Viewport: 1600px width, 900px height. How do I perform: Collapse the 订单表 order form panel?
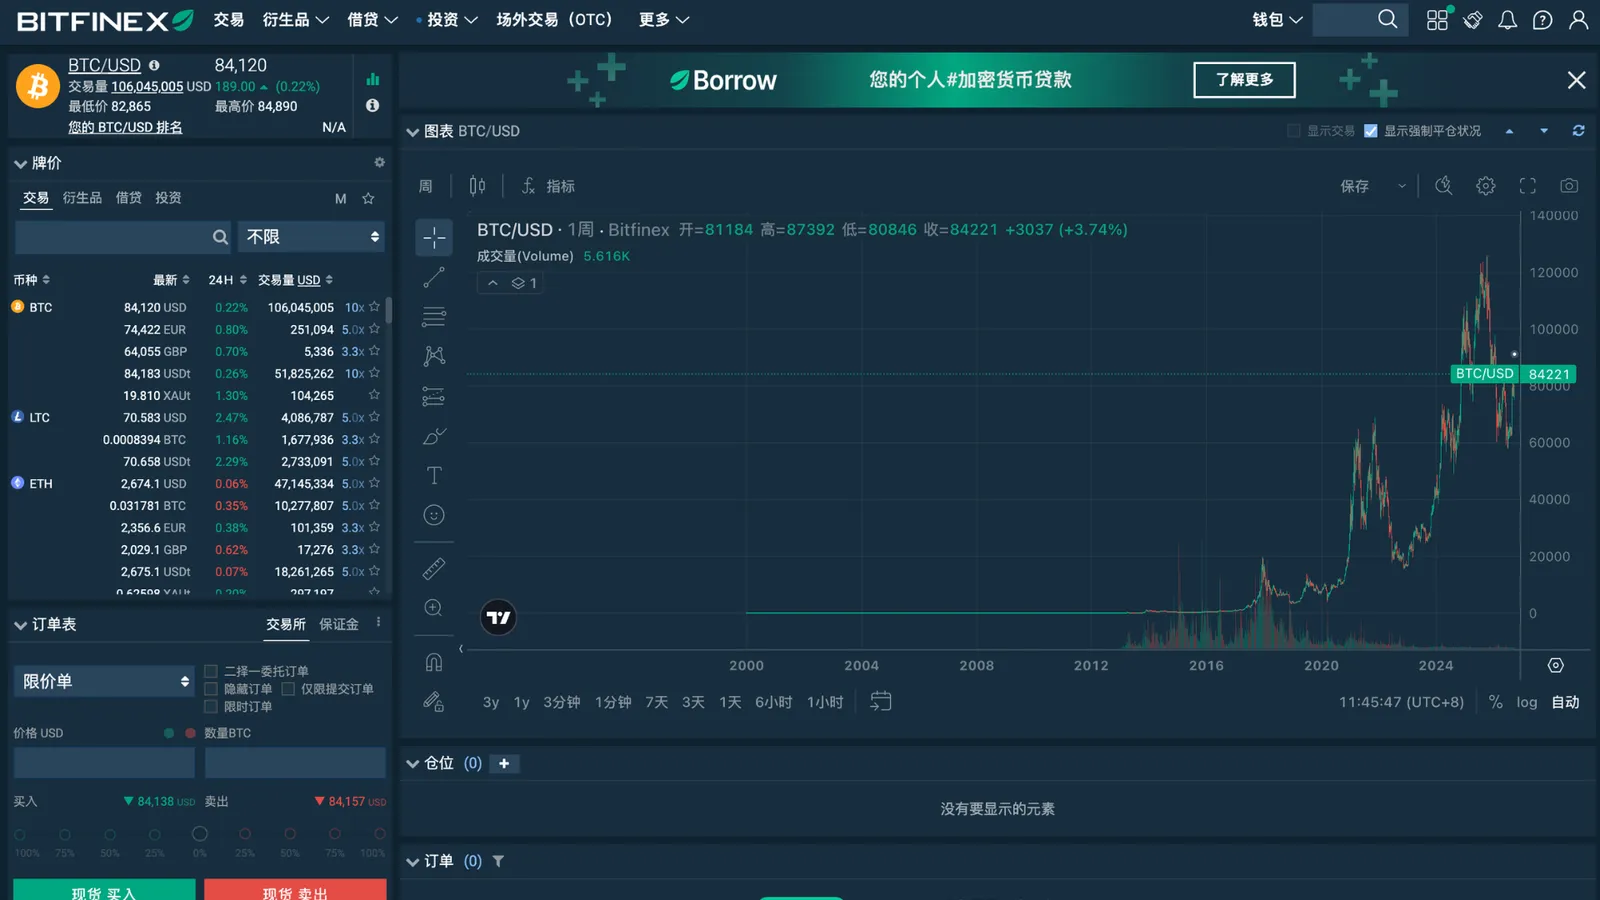[20, 625]
